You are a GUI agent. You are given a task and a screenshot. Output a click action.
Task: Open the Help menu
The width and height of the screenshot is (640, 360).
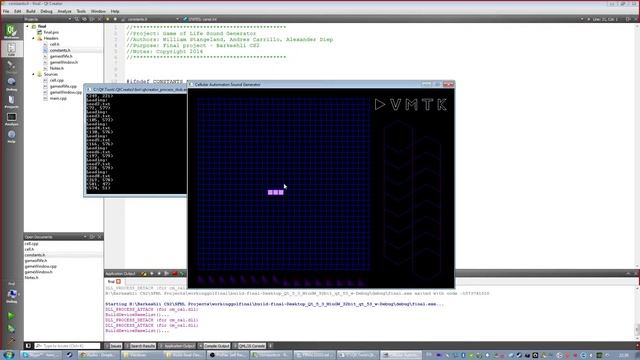click(115, 11)
